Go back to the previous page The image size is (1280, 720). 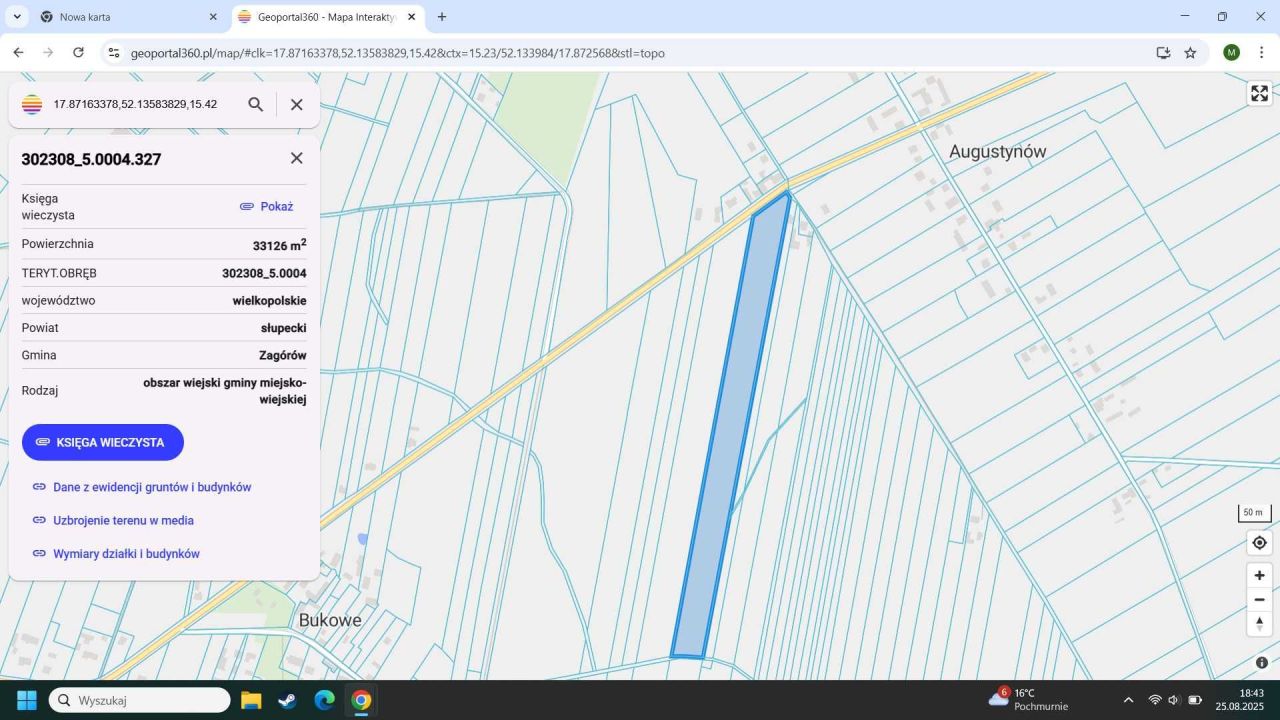click(x=18, y=53)
